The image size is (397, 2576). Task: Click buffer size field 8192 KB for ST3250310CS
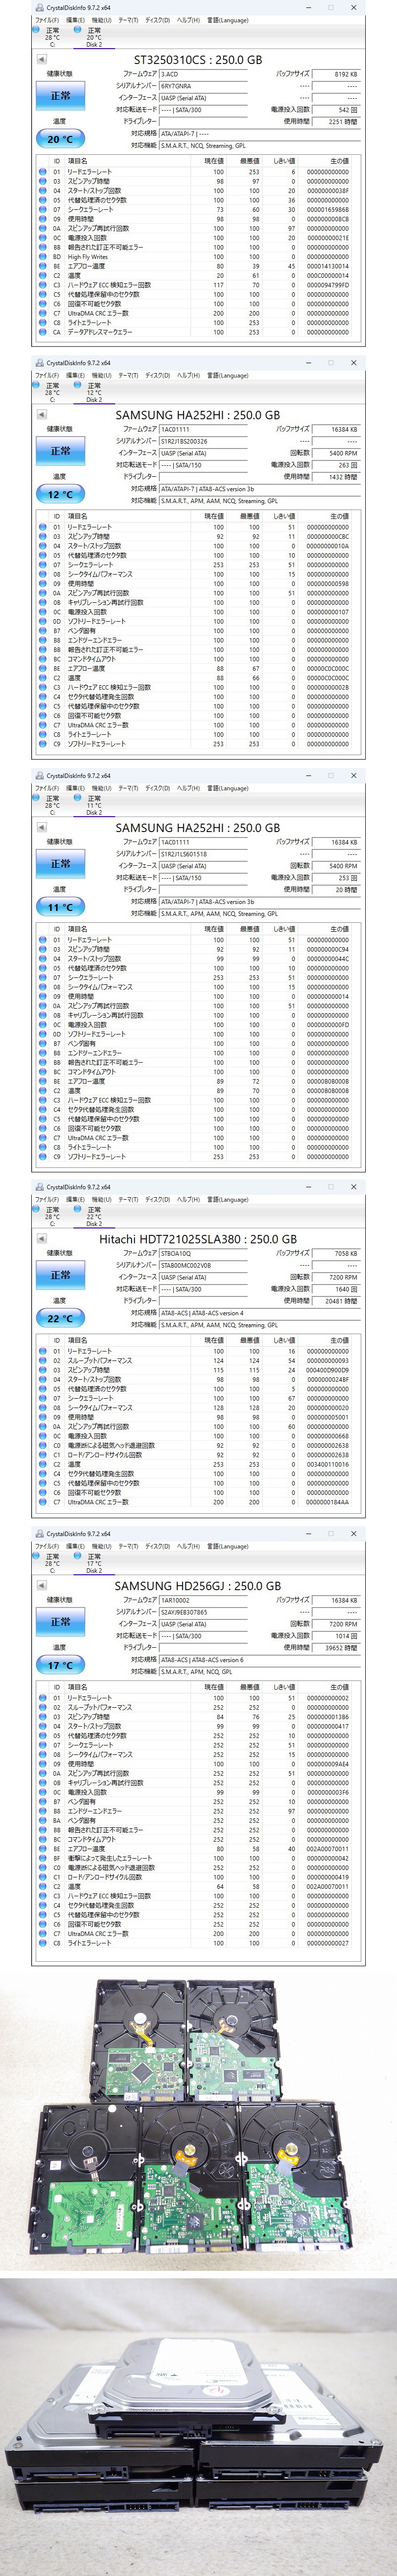click(335, 74)
